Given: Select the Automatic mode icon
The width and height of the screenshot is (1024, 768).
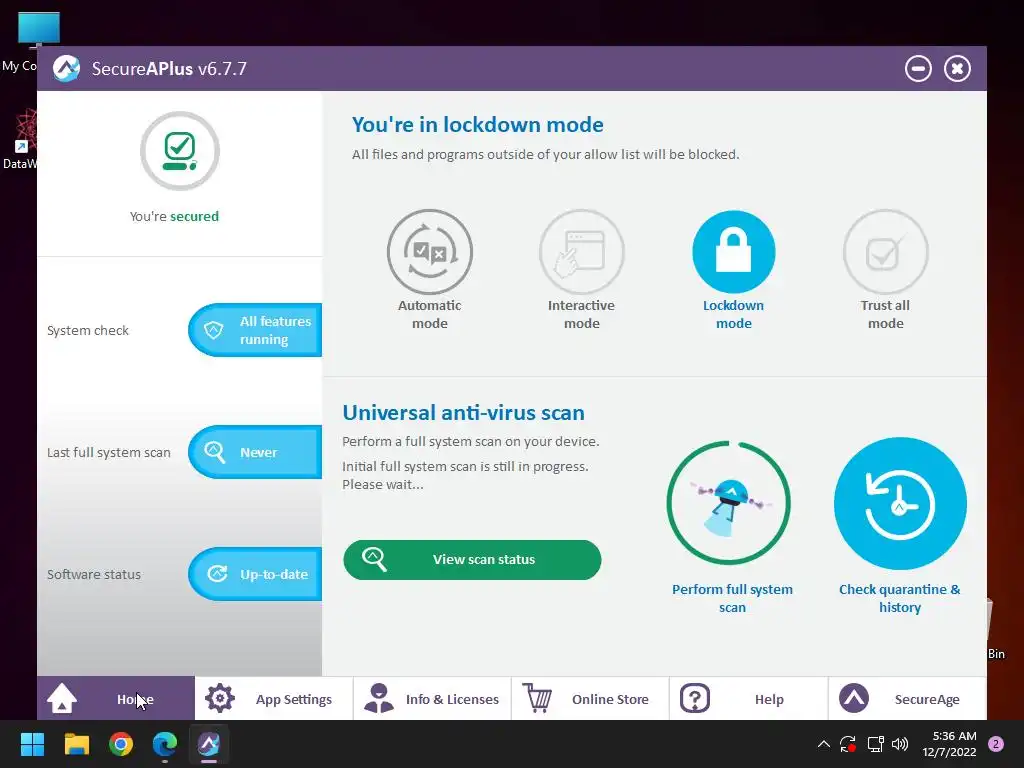Looking at the screenshot, I should 430,251.
